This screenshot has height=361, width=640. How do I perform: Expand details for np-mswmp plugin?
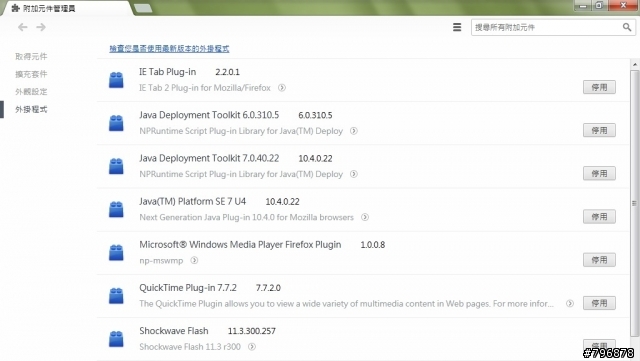coord(194,260)
